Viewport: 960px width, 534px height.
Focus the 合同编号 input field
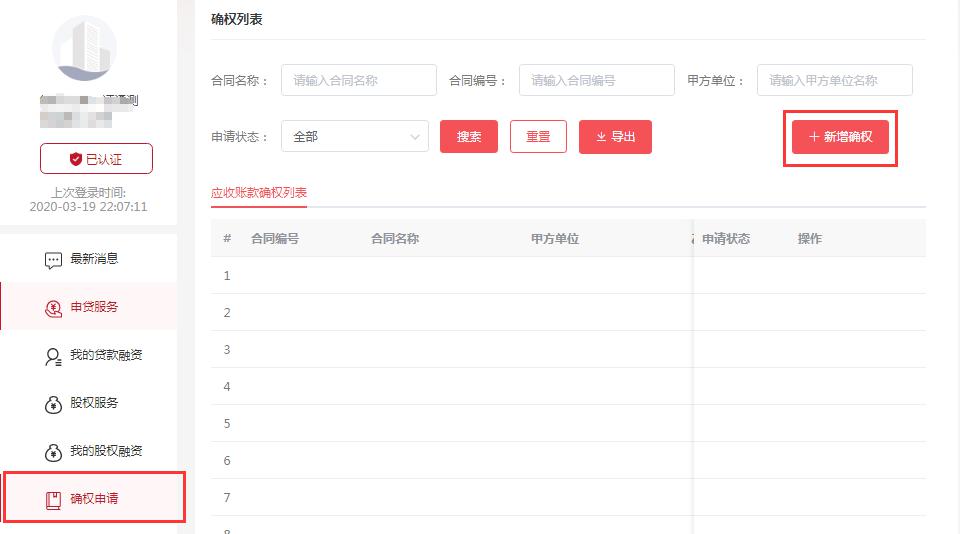point(597,80)
